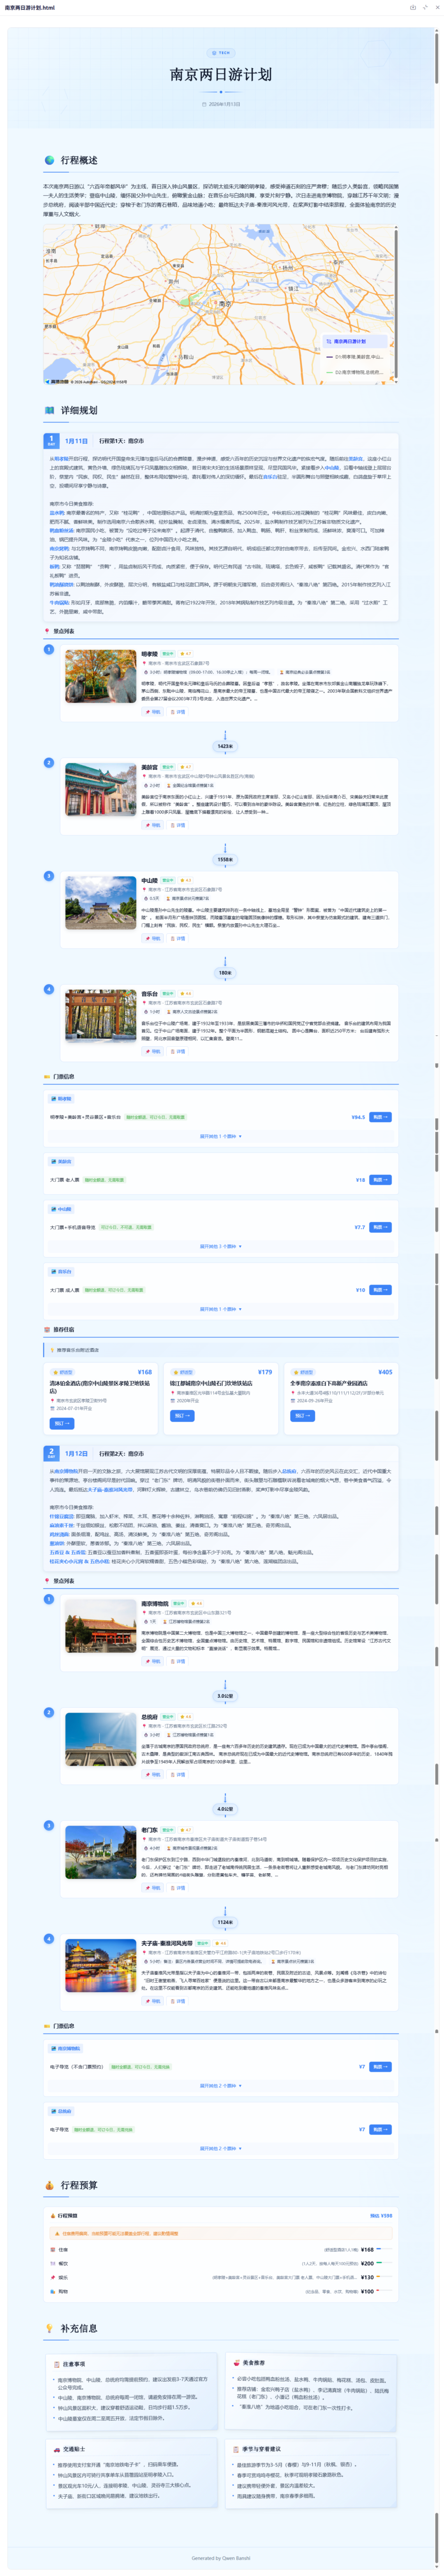Viewport: 444px width, 2576px height.
Task: Select the 1423米 distance label
Action: 225,746
